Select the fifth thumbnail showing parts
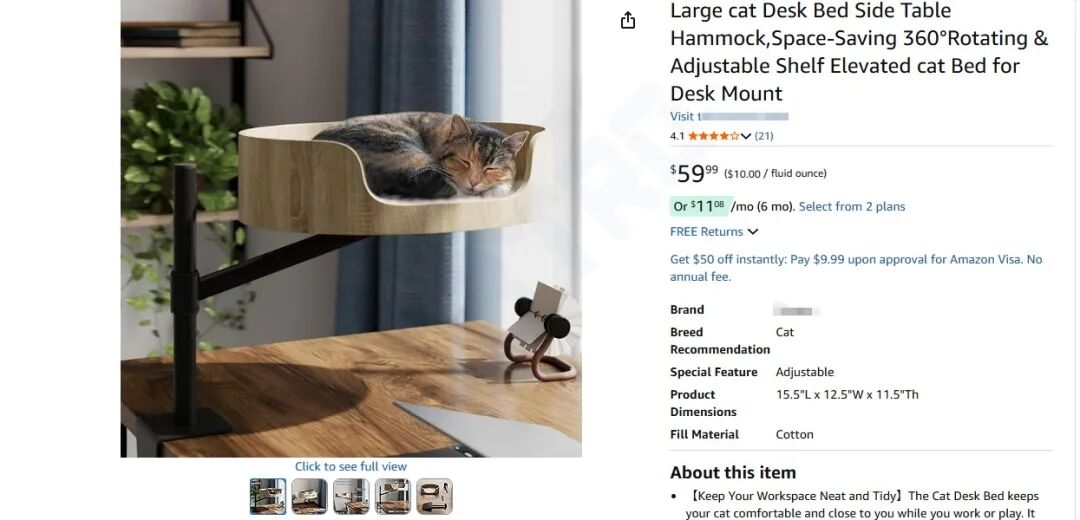1080x520 pixels. pos(435,496)
